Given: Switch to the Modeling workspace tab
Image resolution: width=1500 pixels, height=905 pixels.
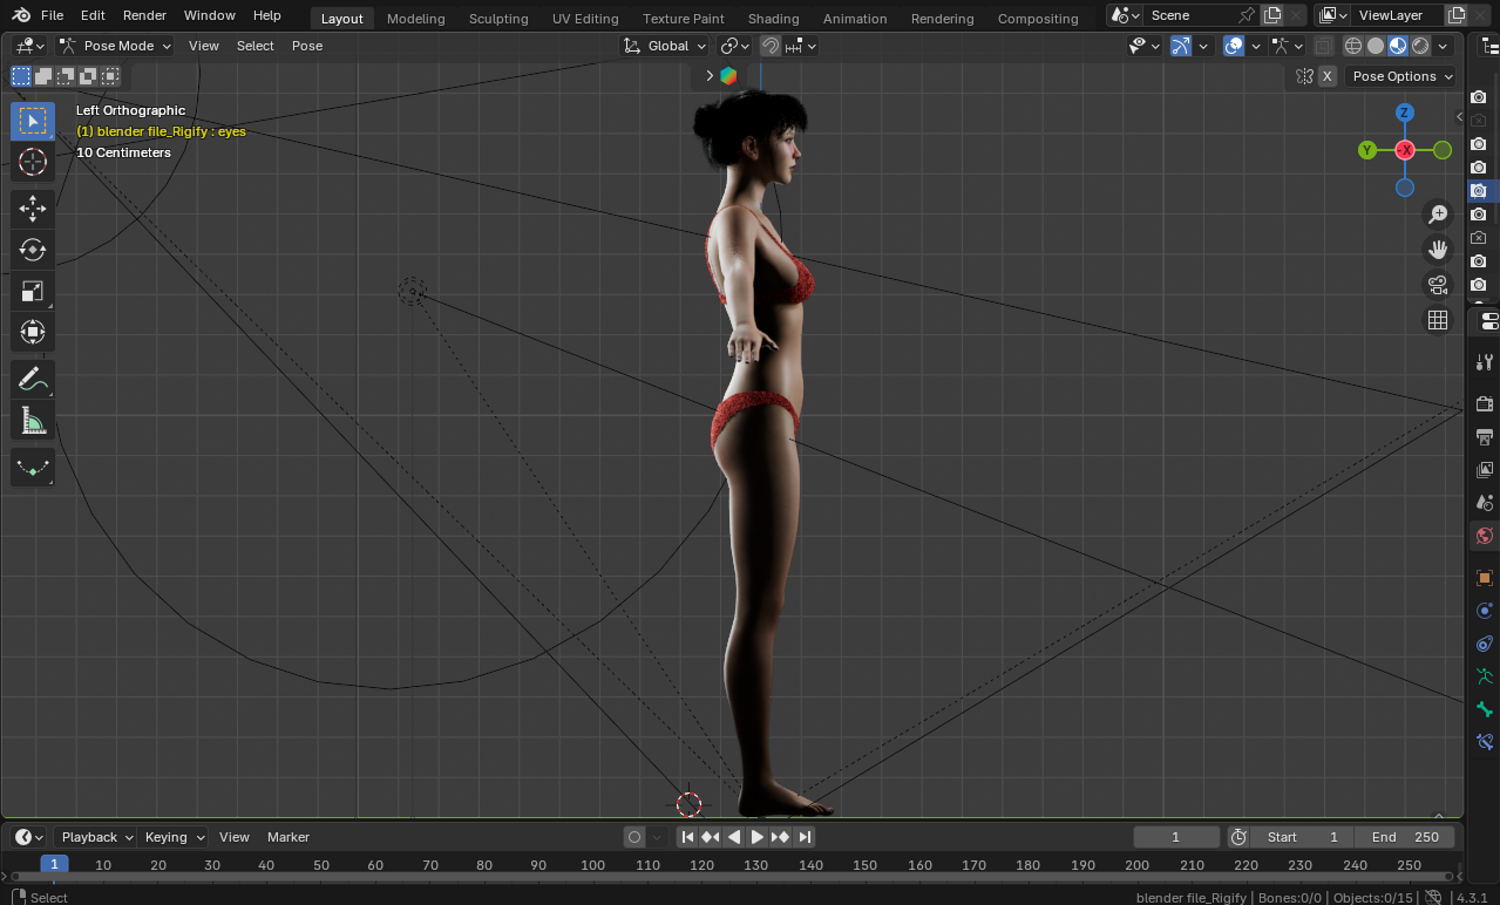Looking at the screenshot, I should pos(416,18).
